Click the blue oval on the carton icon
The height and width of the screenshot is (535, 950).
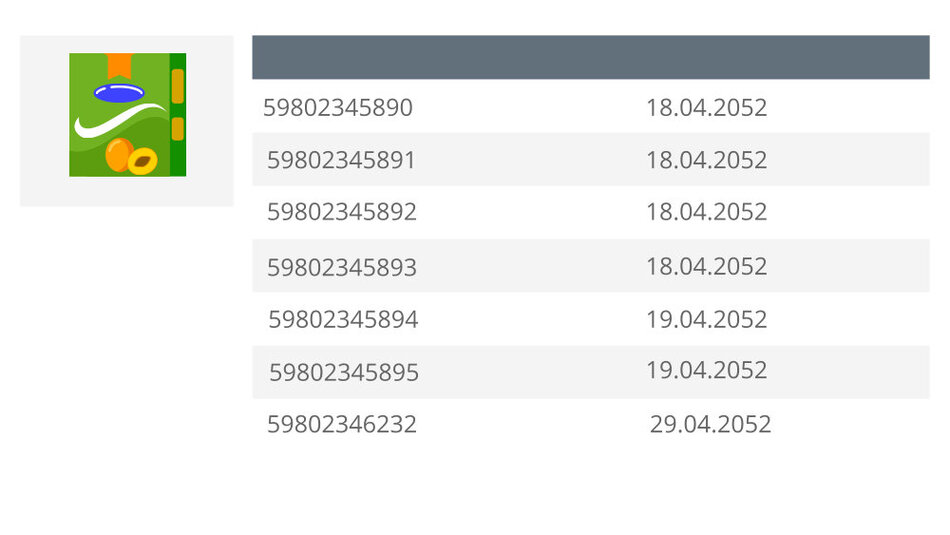pyautogui.click(x=119, y=93)
